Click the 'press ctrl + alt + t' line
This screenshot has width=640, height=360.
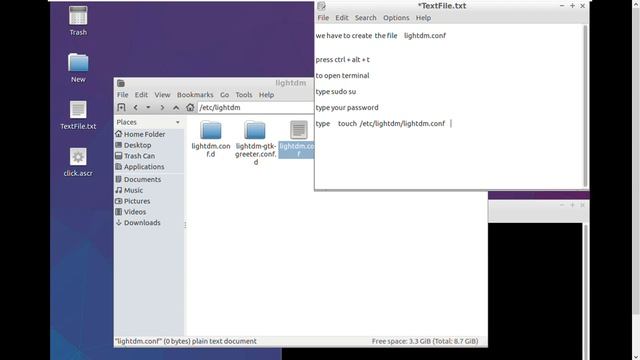tap(342, 60)
